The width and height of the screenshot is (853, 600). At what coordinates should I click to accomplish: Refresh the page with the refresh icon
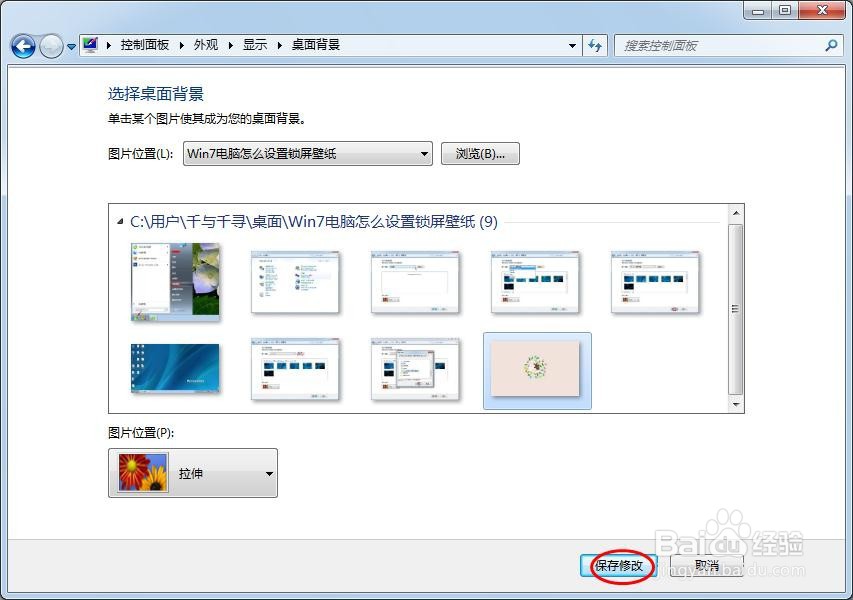pyautogui.click(x=595, y=45)
